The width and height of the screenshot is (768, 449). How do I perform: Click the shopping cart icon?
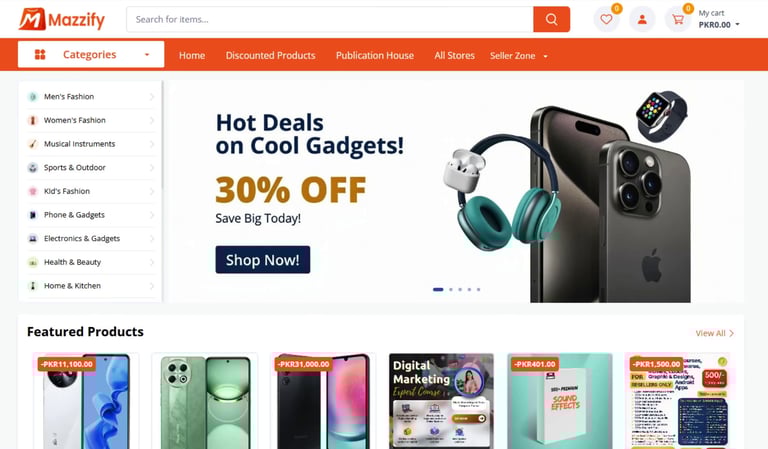[x=678, y=20]
